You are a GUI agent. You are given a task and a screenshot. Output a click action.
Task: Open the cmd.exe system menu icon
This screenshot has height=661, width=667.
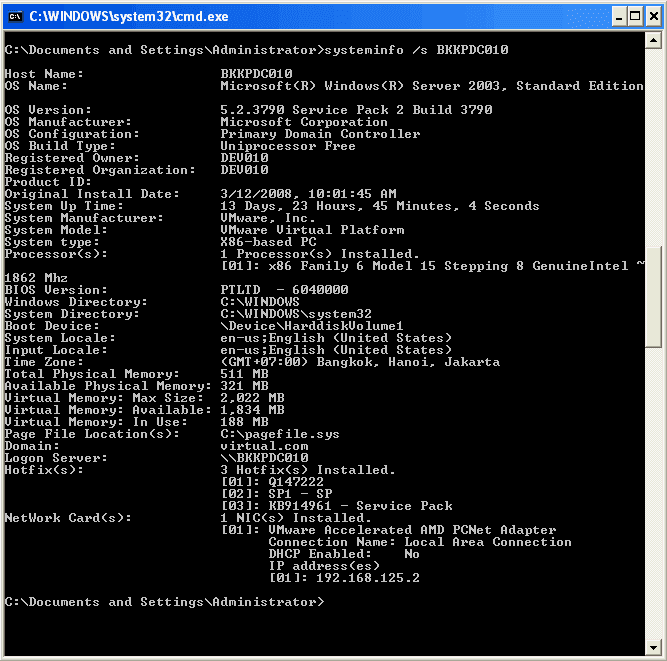click(15, 17)
